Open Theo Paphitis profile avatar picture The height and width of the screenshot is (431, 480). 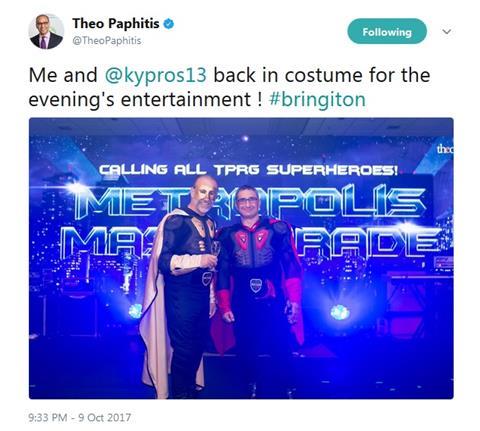[46, 32]
